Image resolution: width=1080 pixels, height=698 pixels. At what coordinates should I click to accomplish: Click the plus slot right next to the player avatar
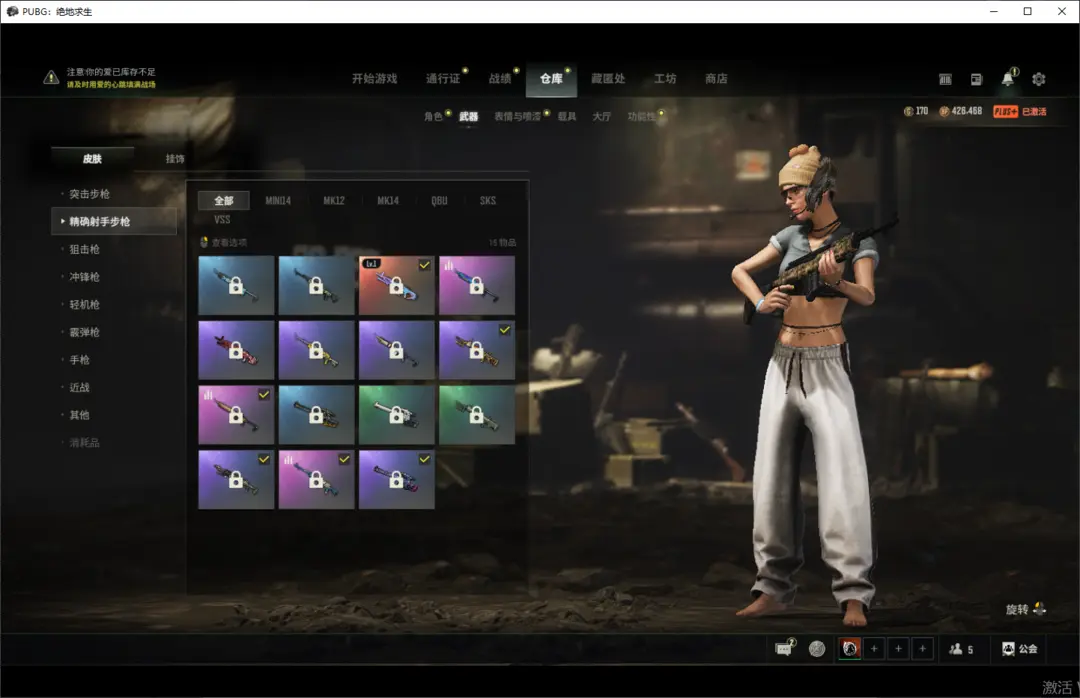(x=874, y=648)
